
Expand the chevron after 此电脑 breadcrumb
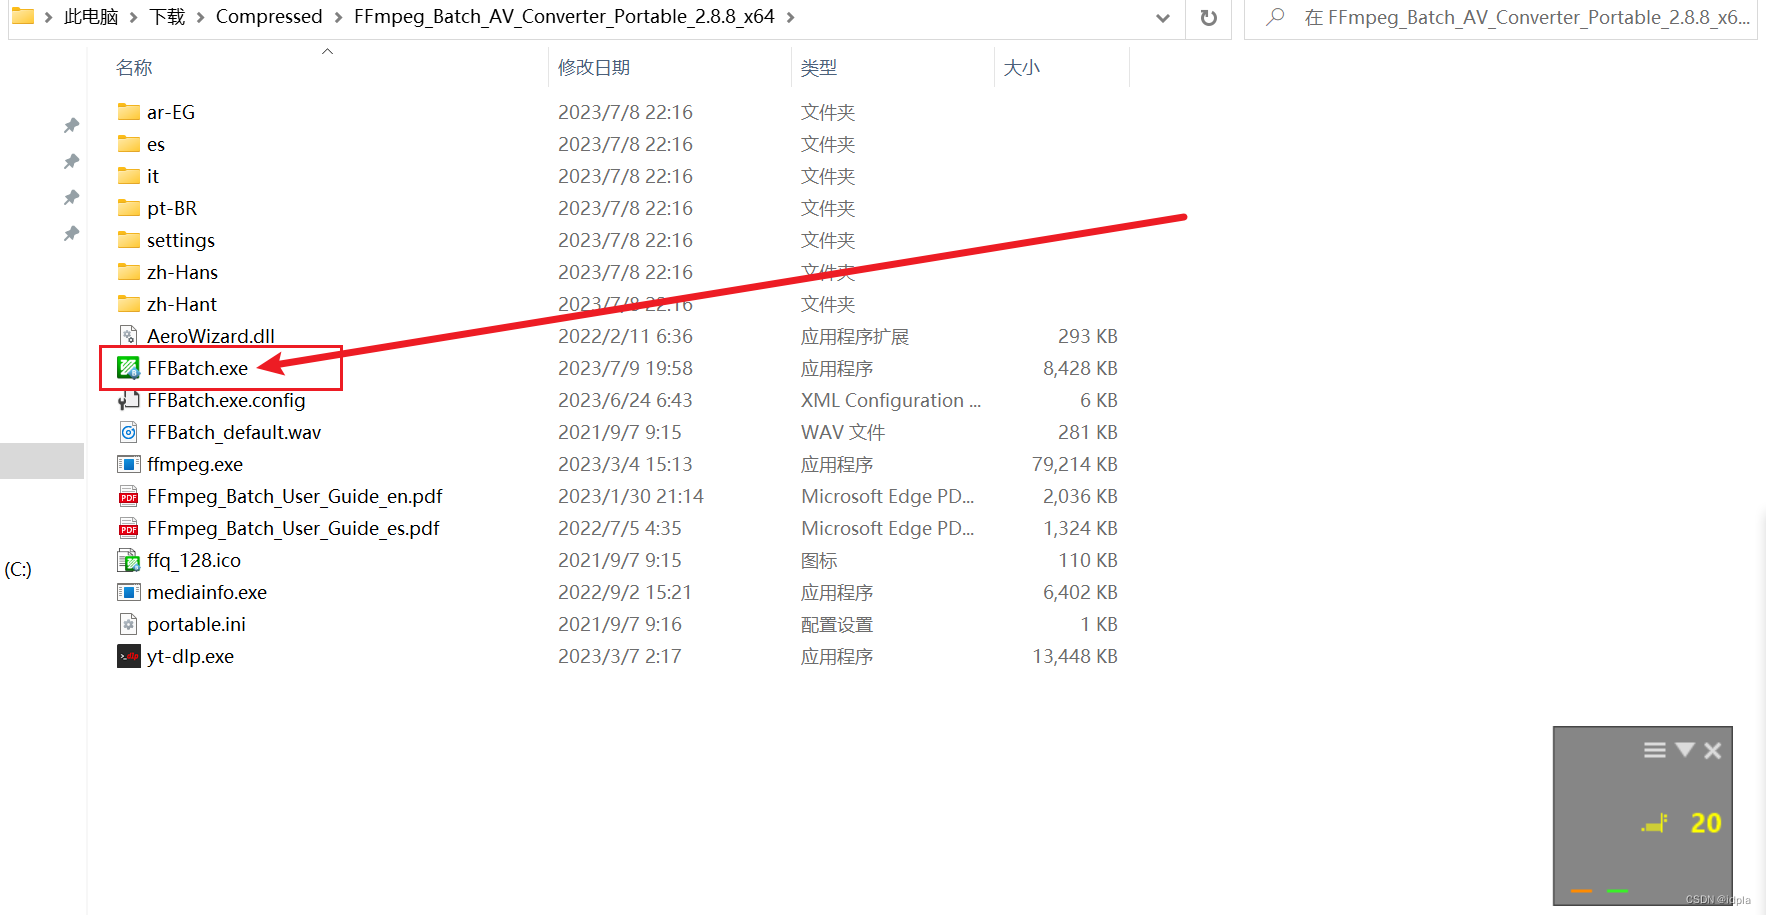(133, 18)
